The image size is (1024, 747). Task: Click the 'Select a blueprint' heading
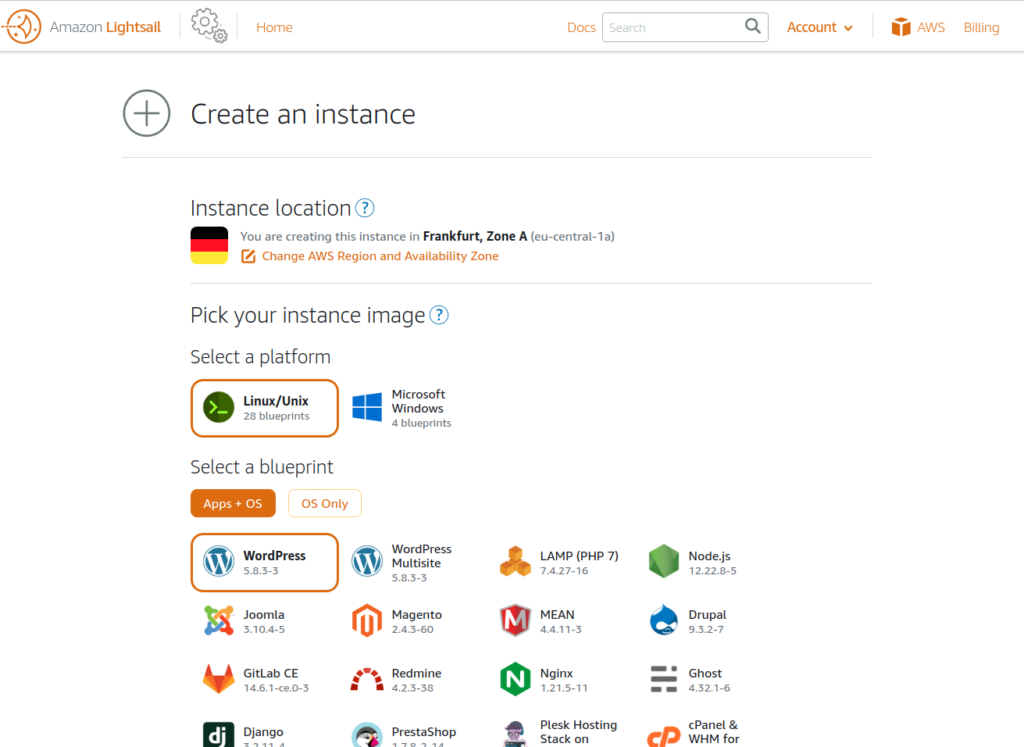262,468
